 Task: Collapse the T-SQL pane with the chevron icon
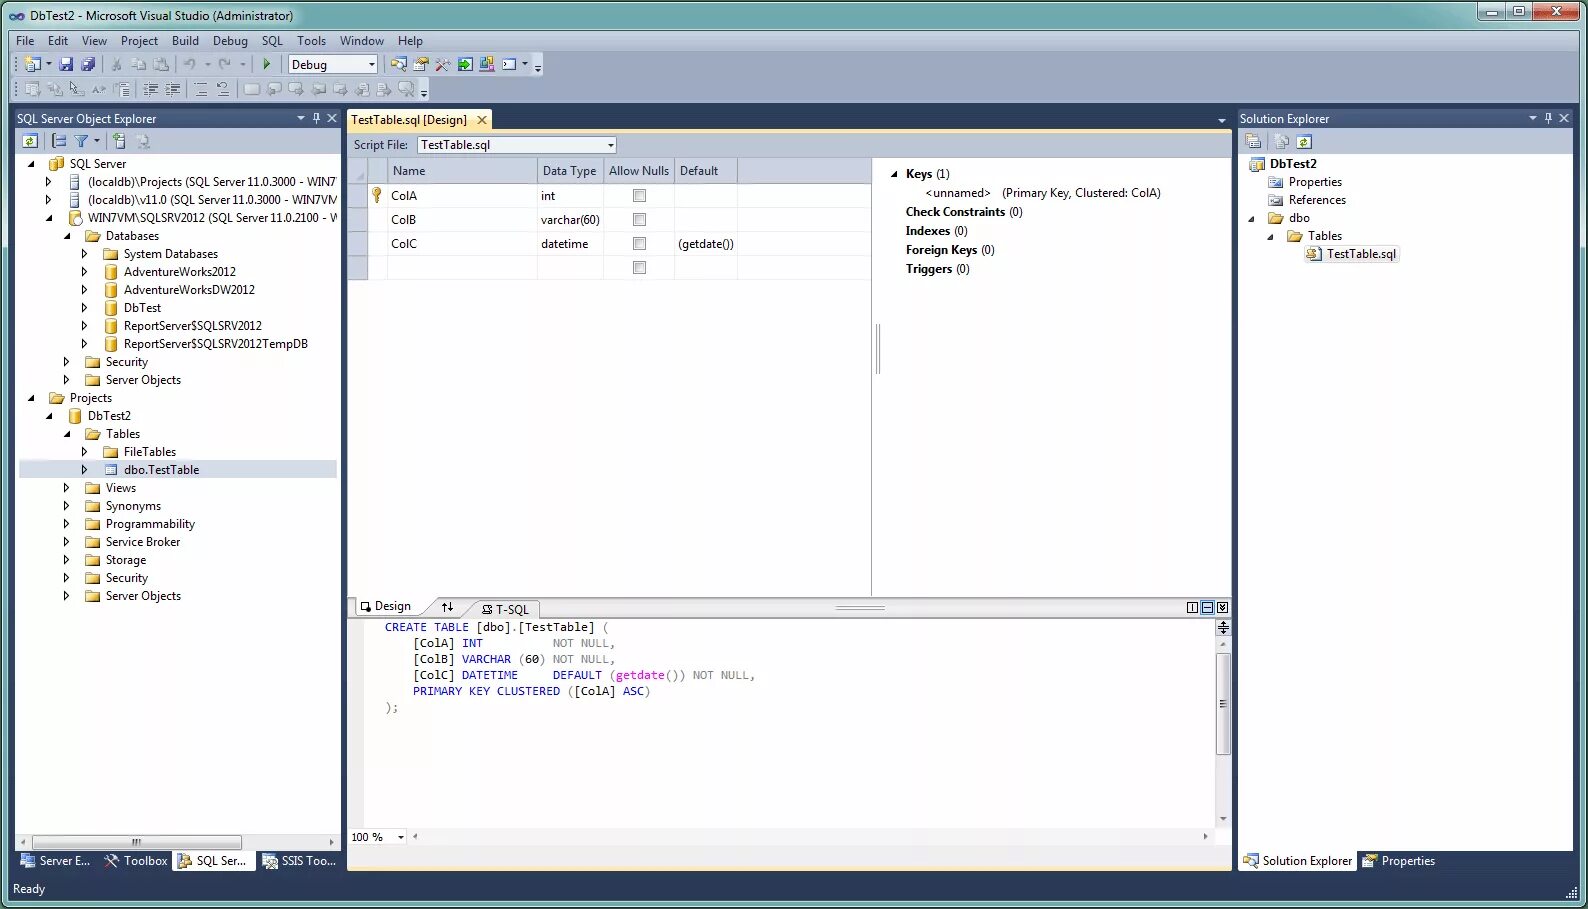tap(1222, 607)
